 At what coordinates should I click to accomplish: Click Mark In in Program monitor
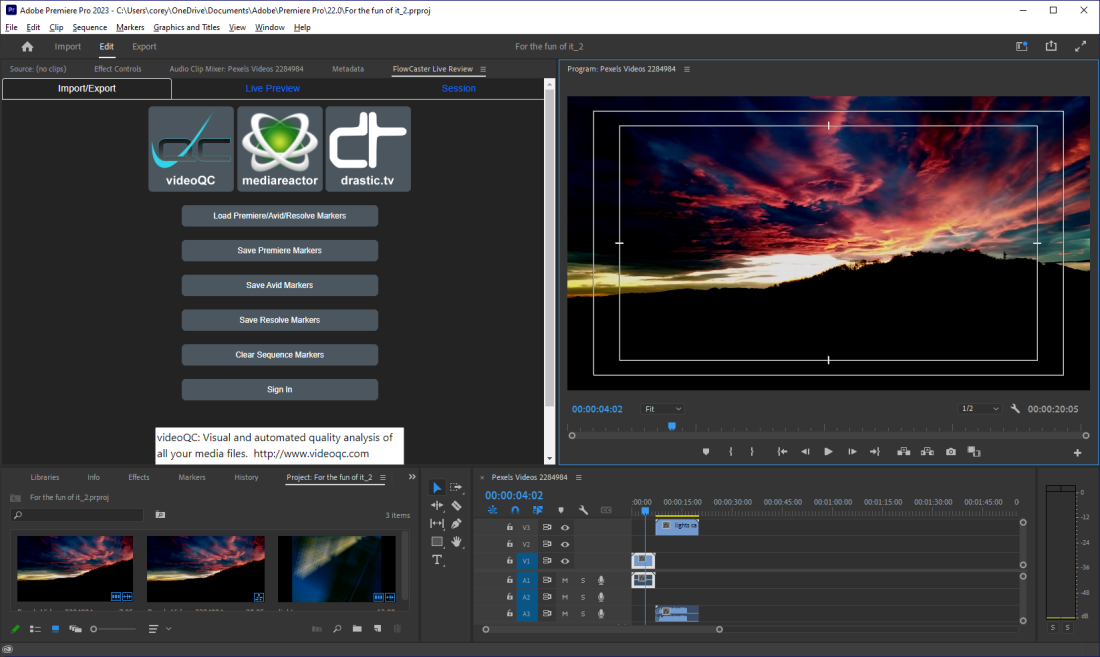(x=730, y=452)
